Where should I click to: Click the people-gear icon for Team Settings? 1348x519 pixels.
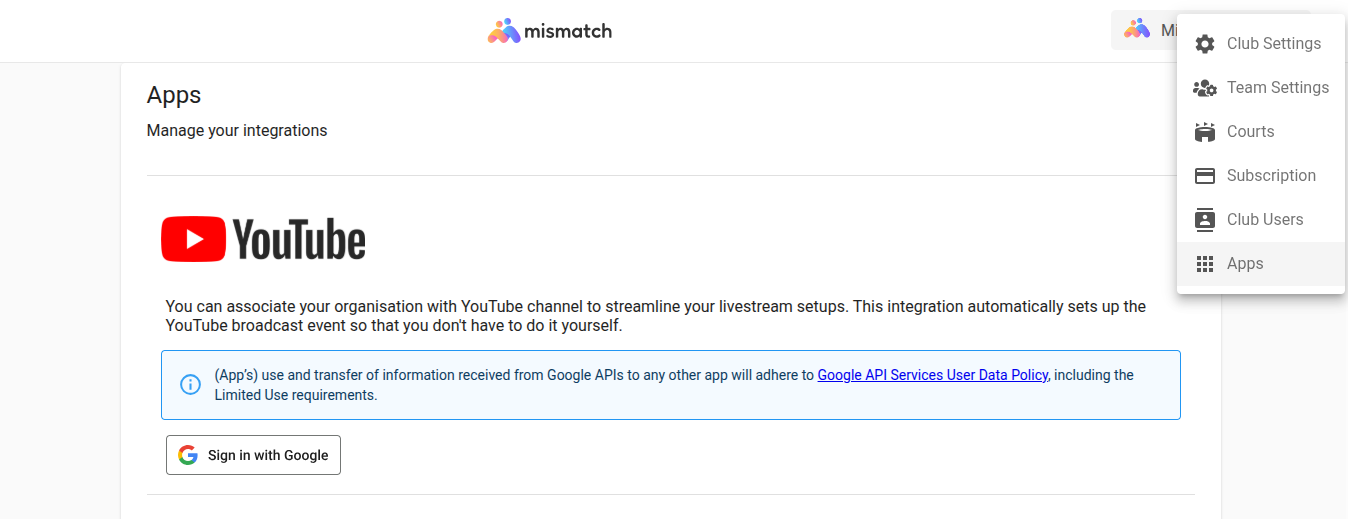click(1205, 88)
